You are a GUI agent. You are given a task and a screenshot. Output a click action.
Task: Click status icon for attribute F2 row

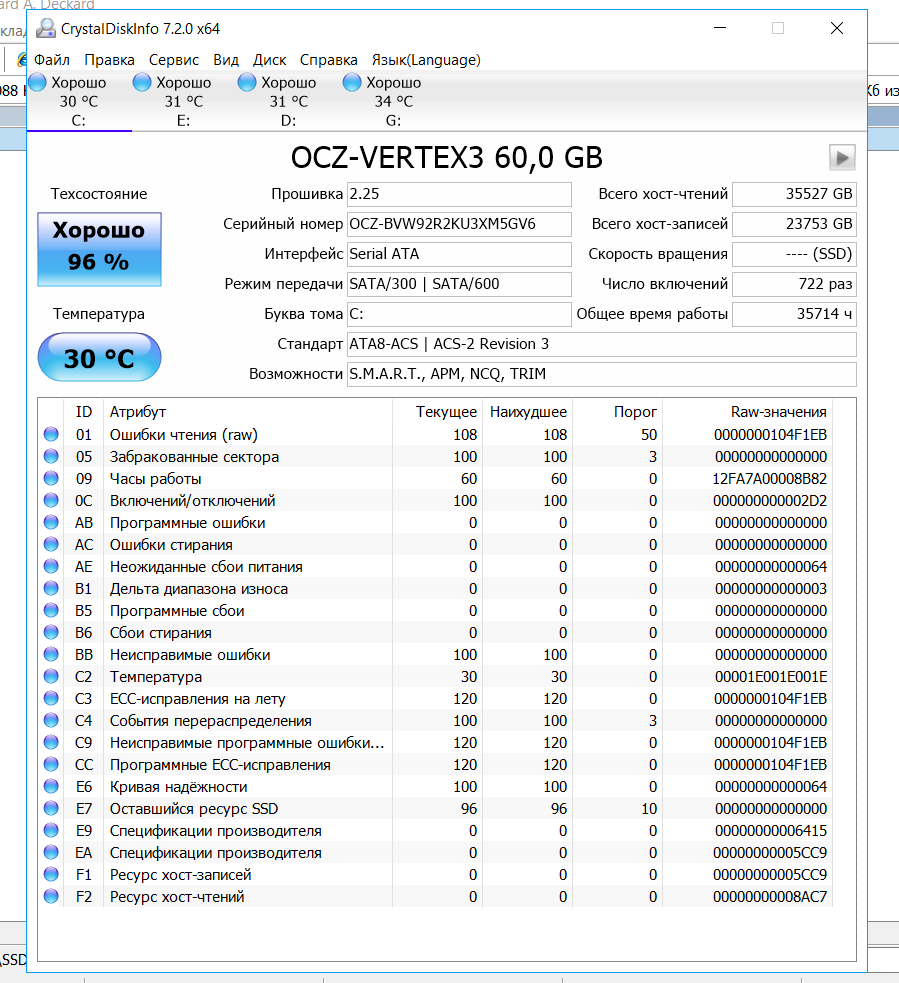pos(51,896)
